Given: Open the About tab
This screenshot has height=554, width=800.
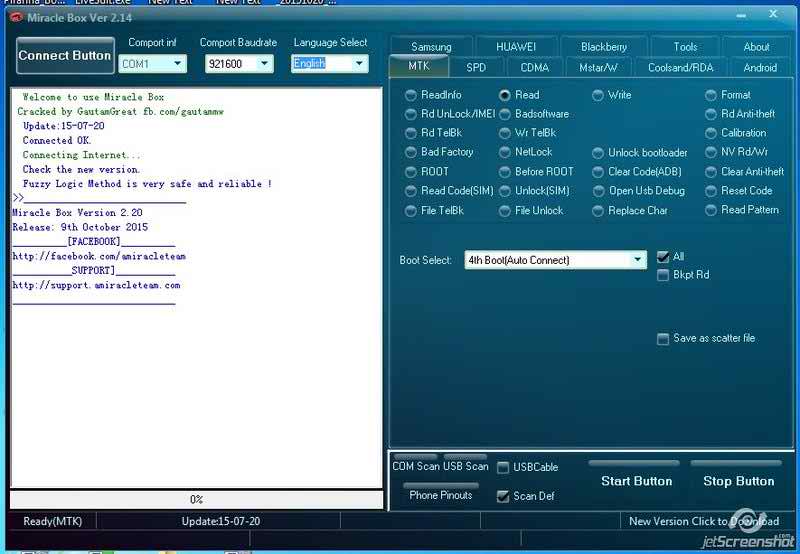Looking at the screenshot, I should click(x=756, y=47).
